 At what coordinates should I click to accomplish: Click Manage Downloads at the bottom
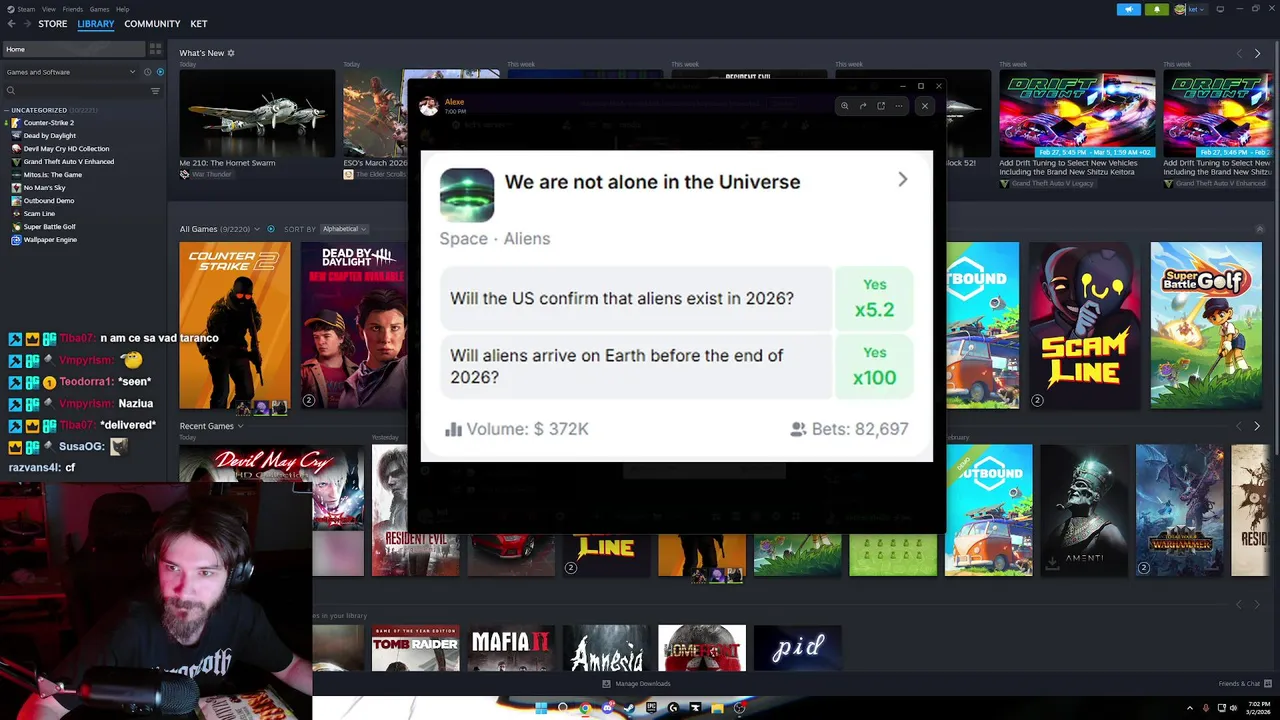636,684
